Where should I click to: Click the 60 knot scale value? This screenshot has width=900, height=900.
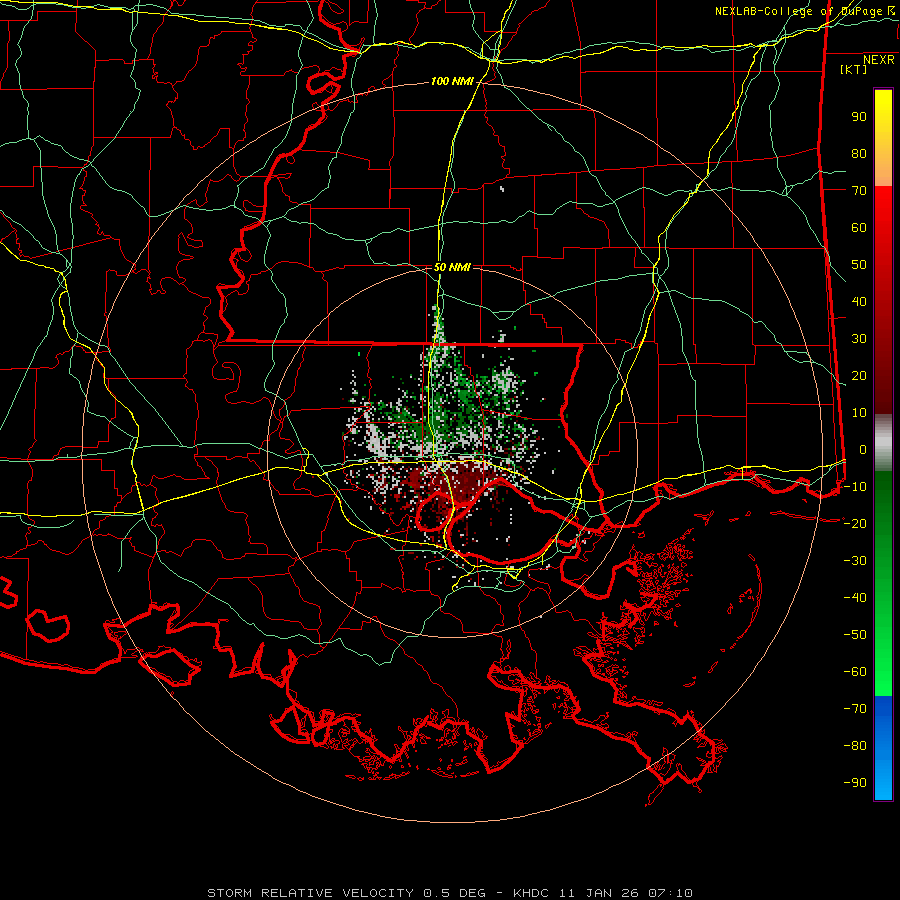click(859, 228)
